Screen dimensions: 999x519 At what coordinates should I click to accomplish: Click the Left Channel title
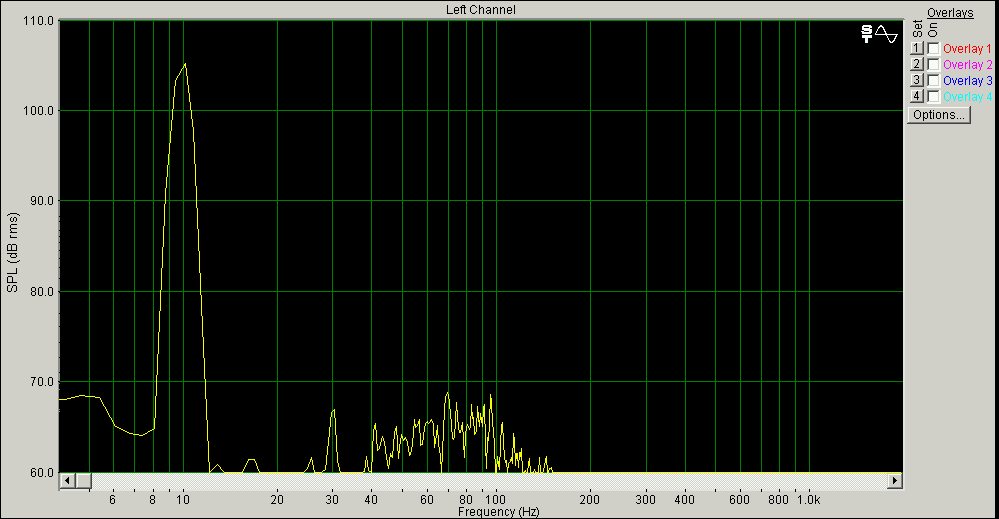(x=480, y=10)
